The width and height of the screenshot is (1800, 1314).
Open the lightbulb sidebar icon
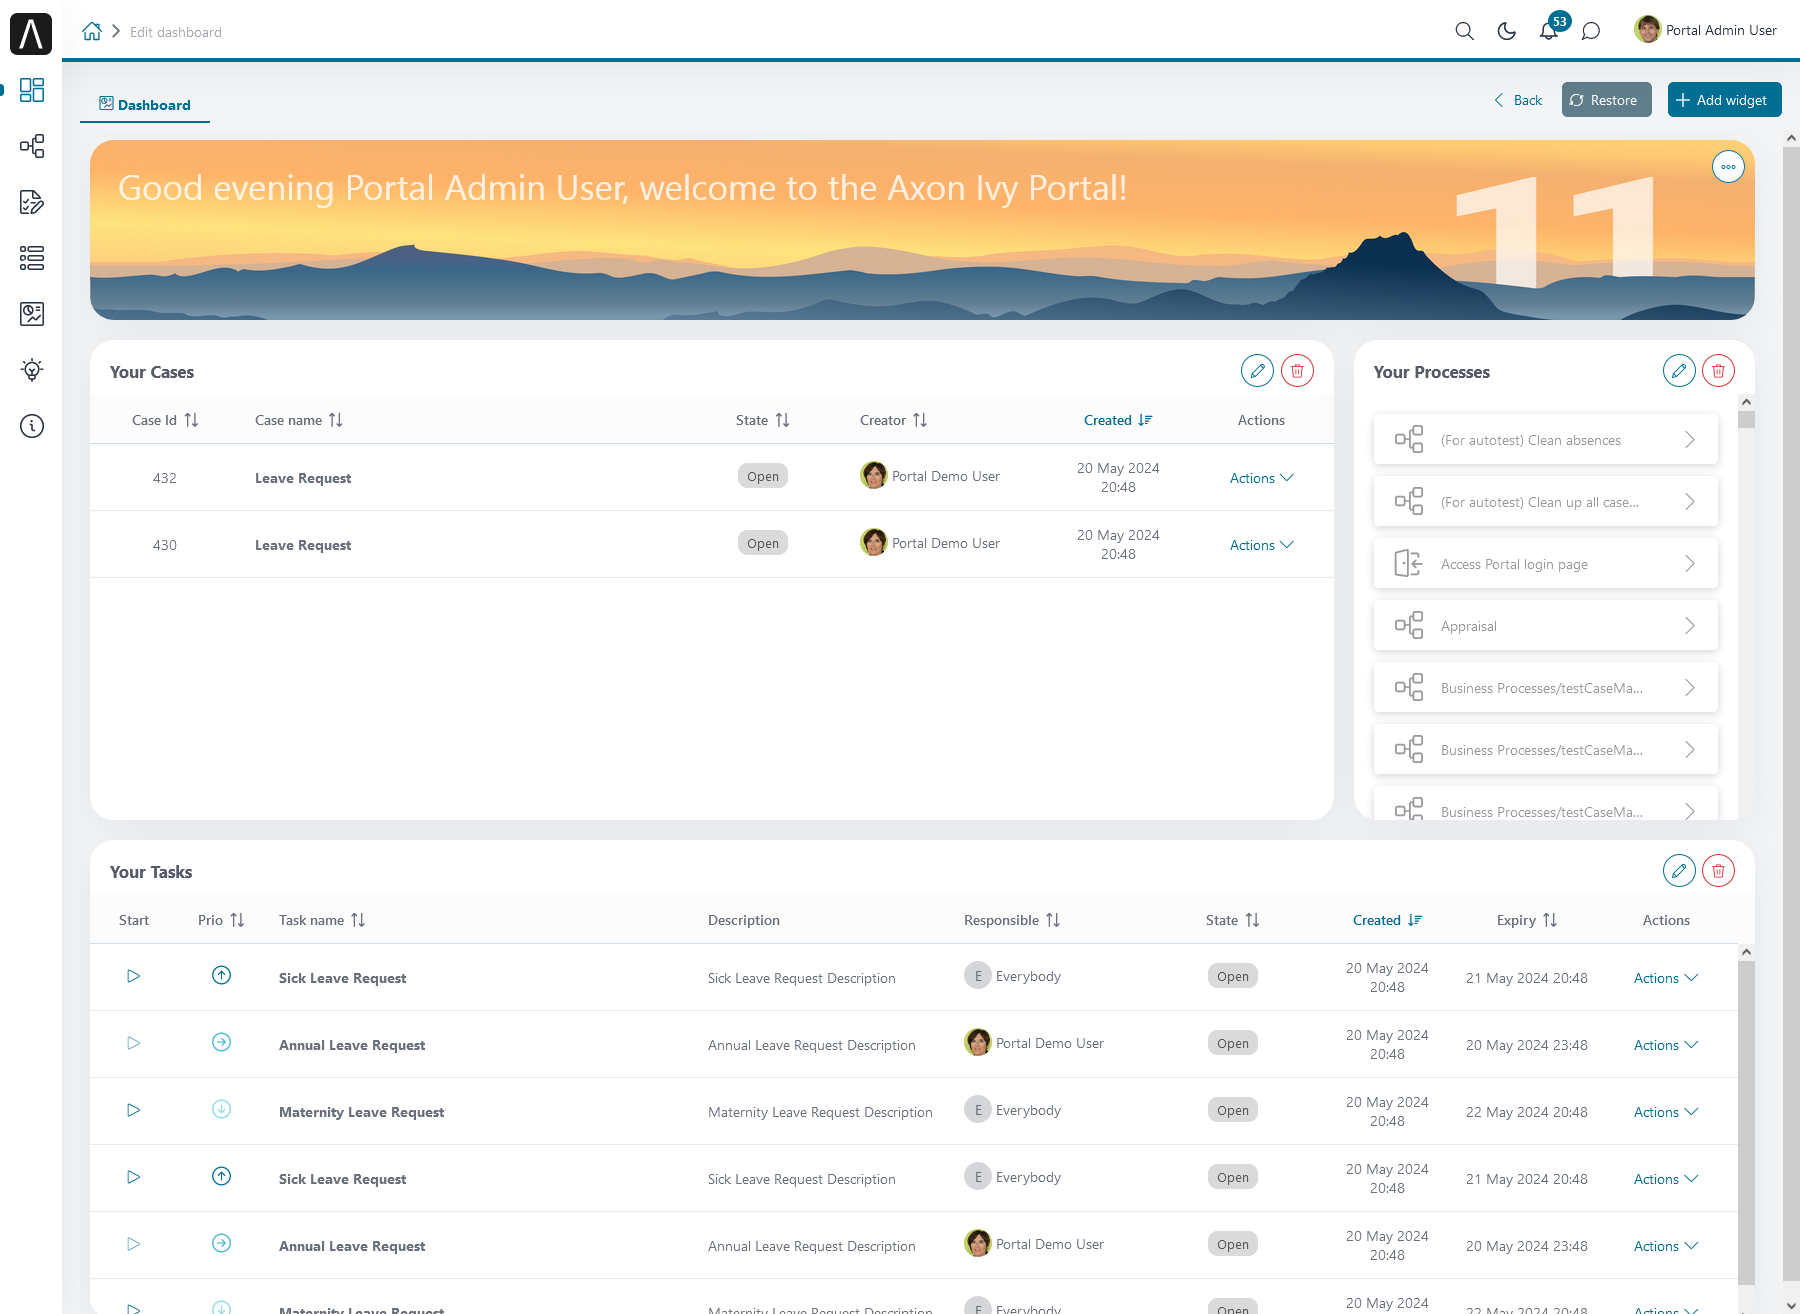32,370
